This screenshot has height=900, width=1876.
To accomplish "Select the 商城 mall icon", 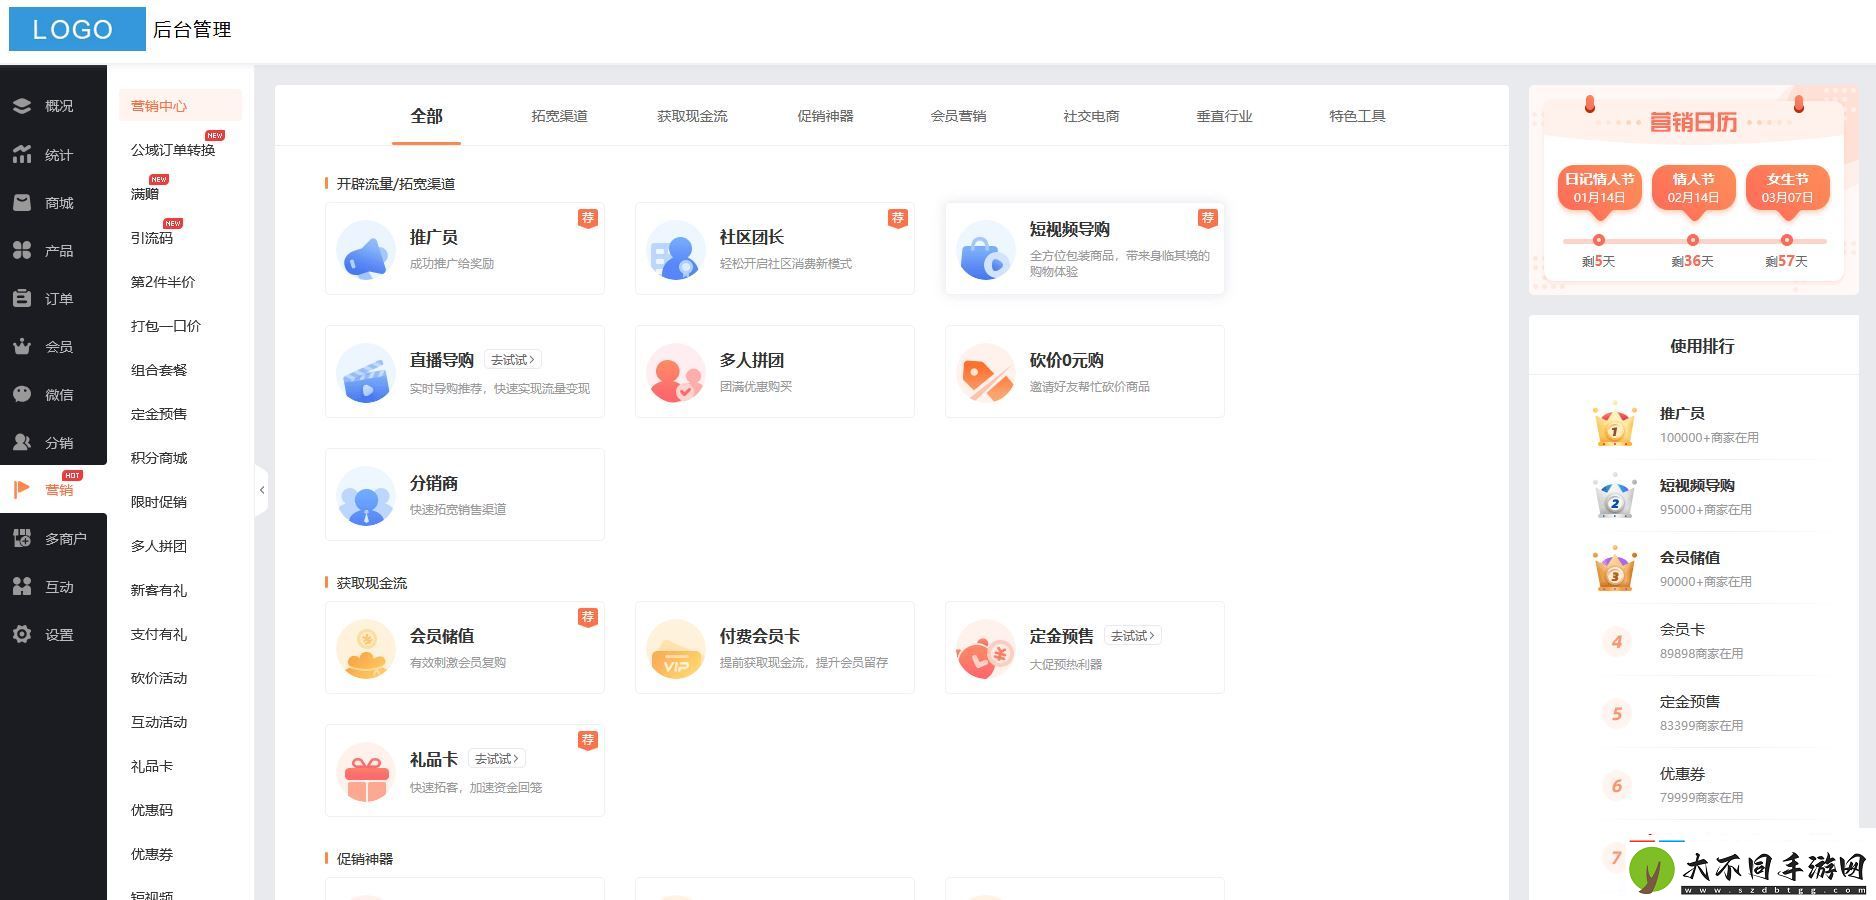I will coord(21,202).
